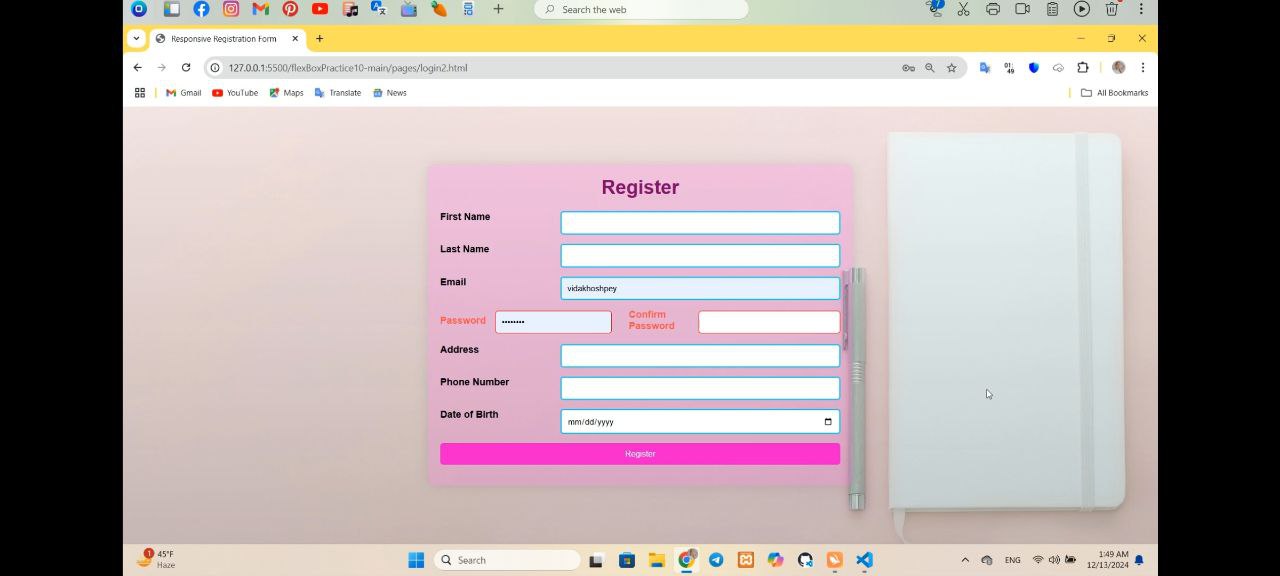Reload the page with the refresh icon
Viewport: 1280px width, 576px height.
coord(186,68)
